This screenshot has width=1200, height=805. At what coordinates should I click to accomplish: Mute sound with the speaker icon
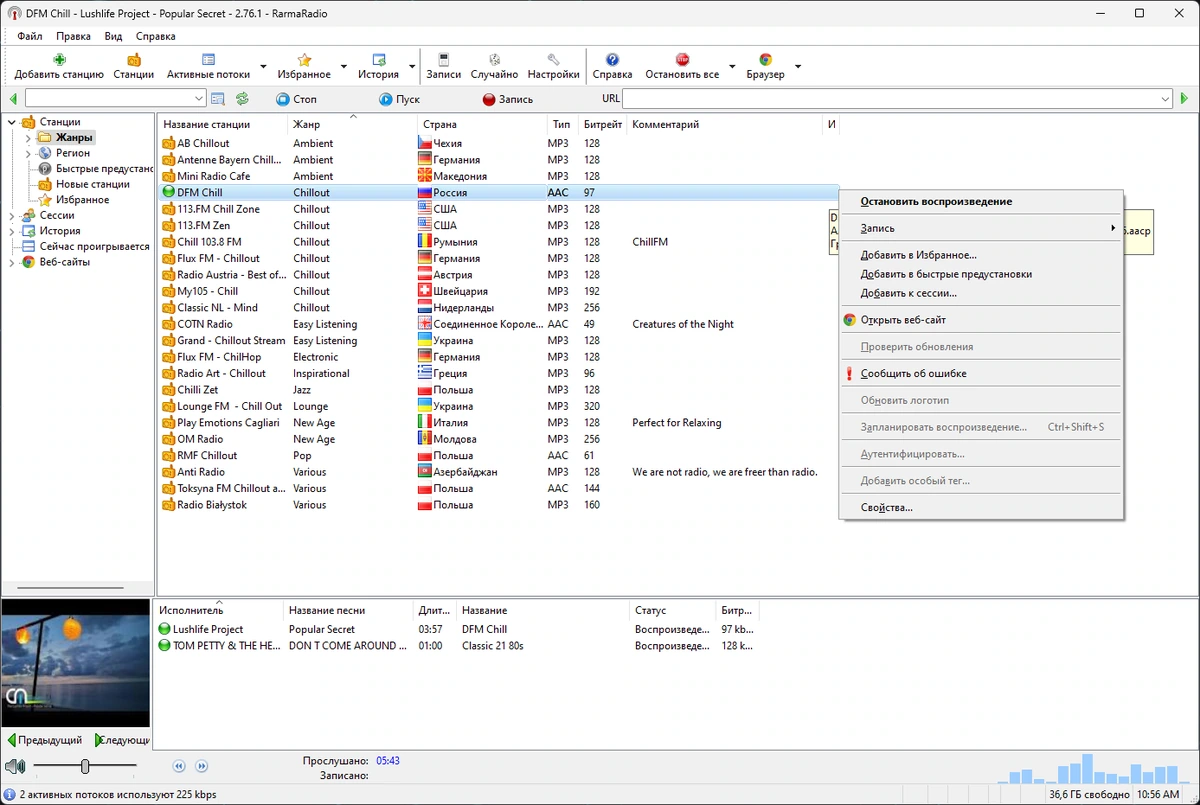[15, 767]
